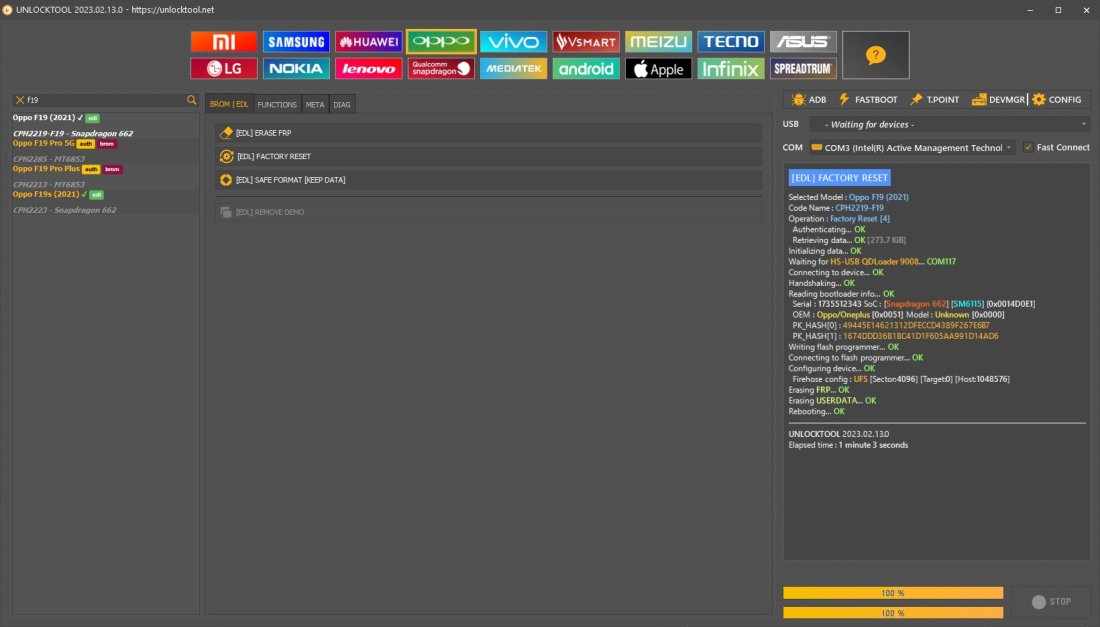The image size is (1100, 627).
Task: Select the Infinix brand logo
Action: (x=730, y=69)
